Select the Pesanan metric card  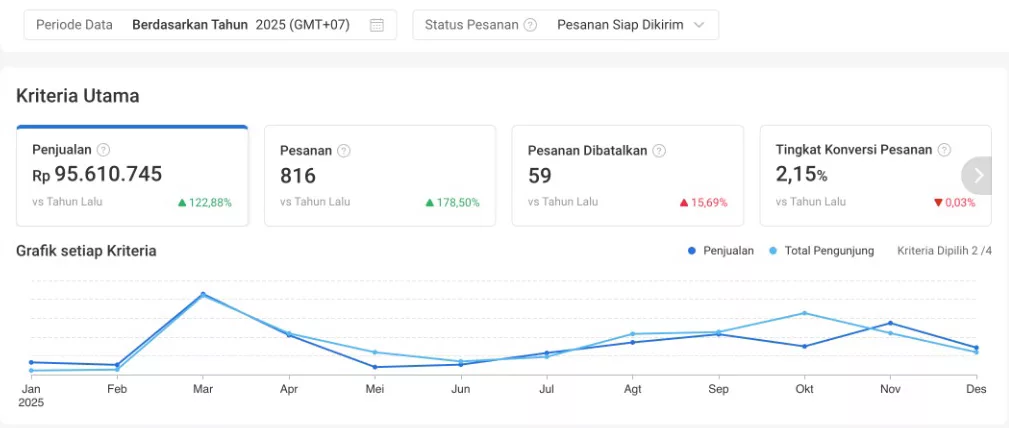pyautogui.click(x=380, y=176)
